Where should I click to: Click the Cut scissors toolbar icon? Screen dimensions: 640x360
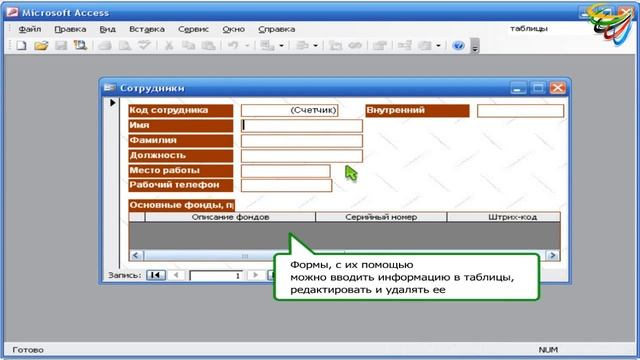click(169, 45)
